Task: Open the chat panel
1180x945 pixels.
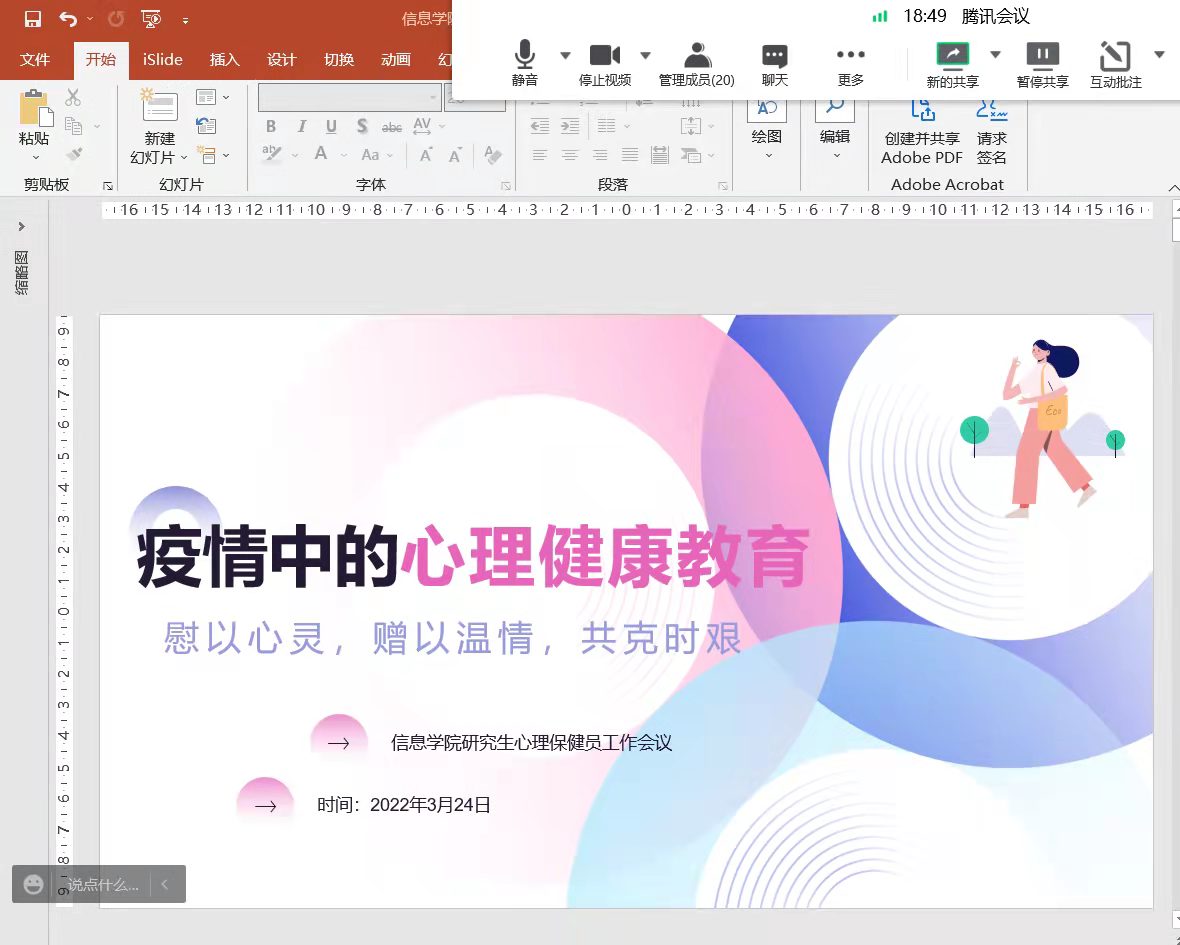Action: pos(774,60)
